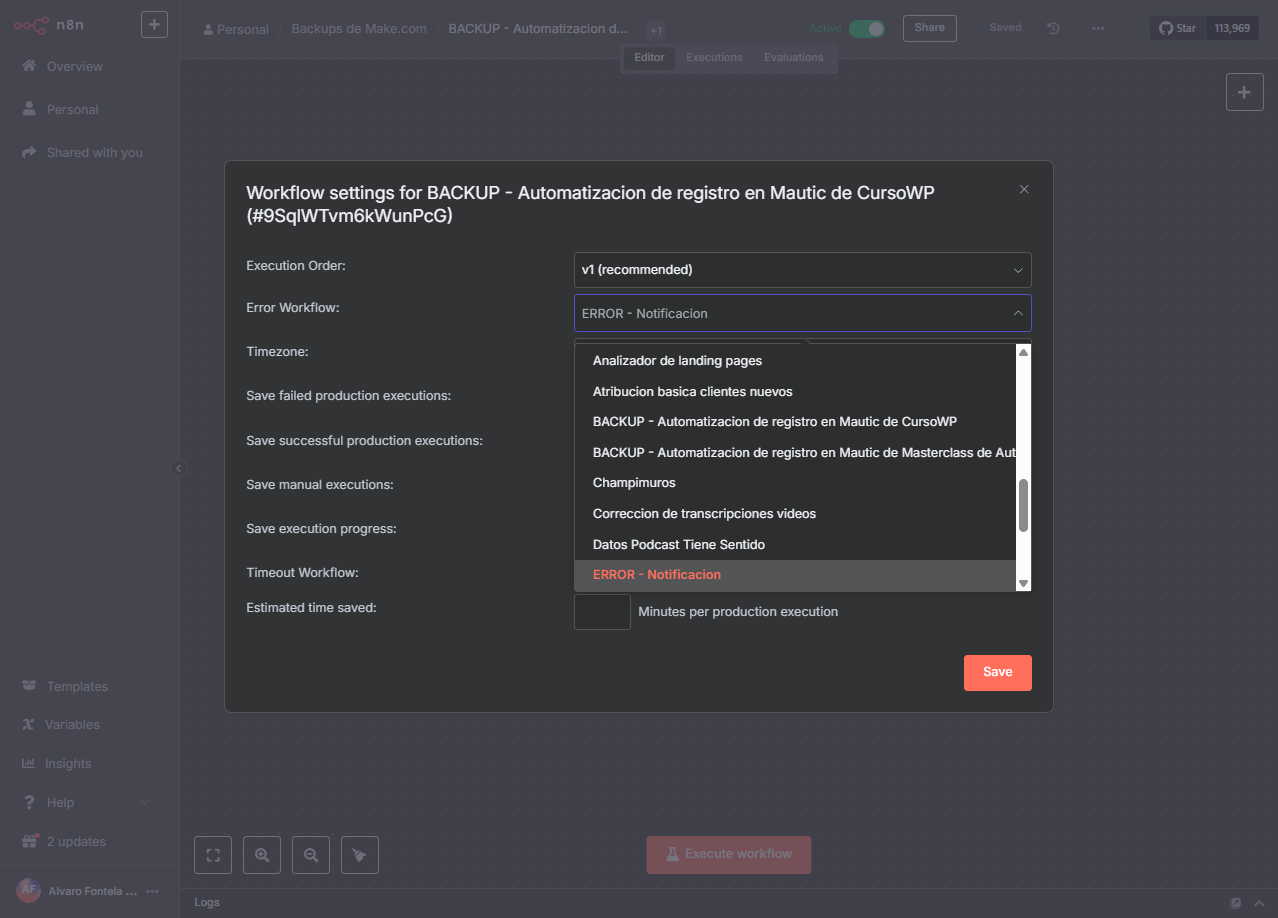Screen dimensions: 1278x918
Task: Expand the Help submenu chevron
Action: [x=144, y=802]
